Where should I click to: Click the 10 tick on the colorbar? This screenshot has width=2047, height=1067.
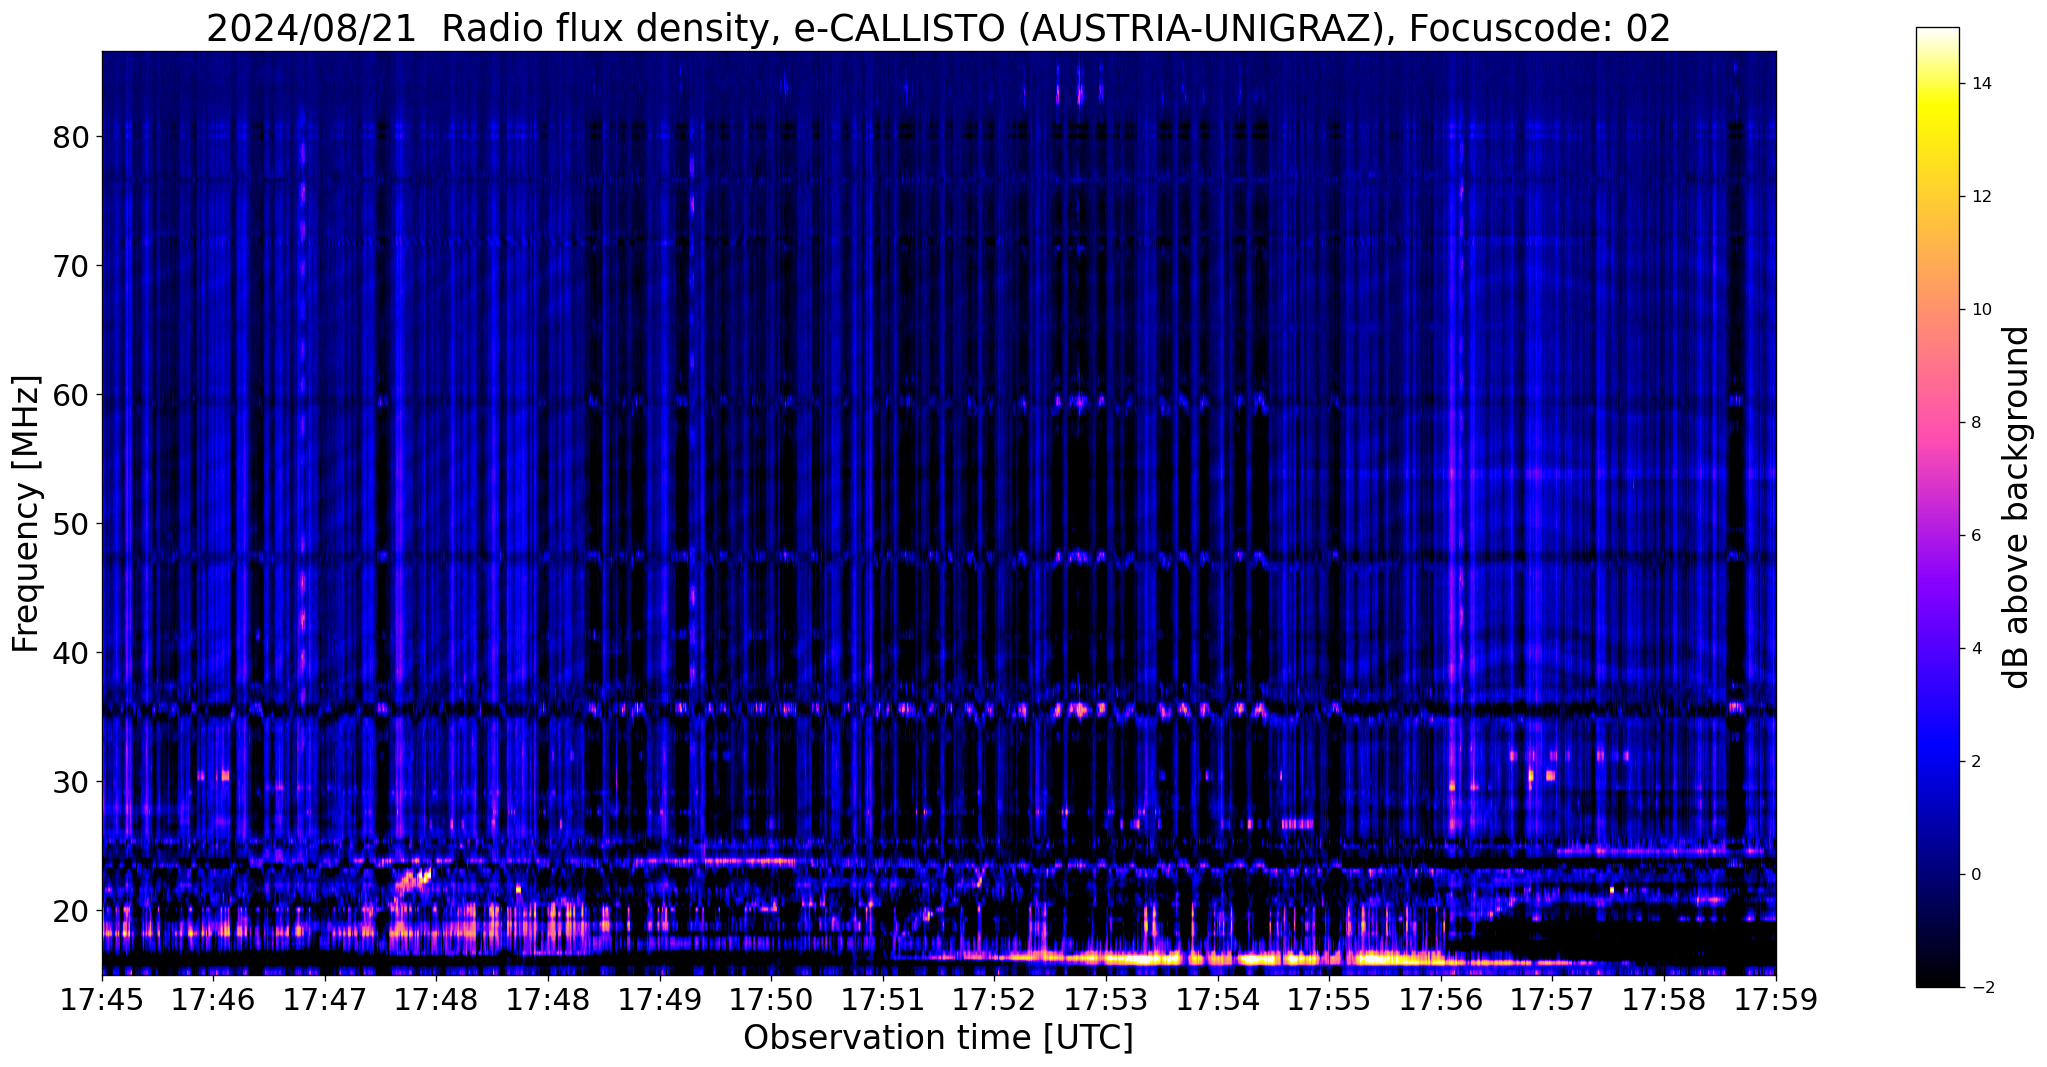1980,310
